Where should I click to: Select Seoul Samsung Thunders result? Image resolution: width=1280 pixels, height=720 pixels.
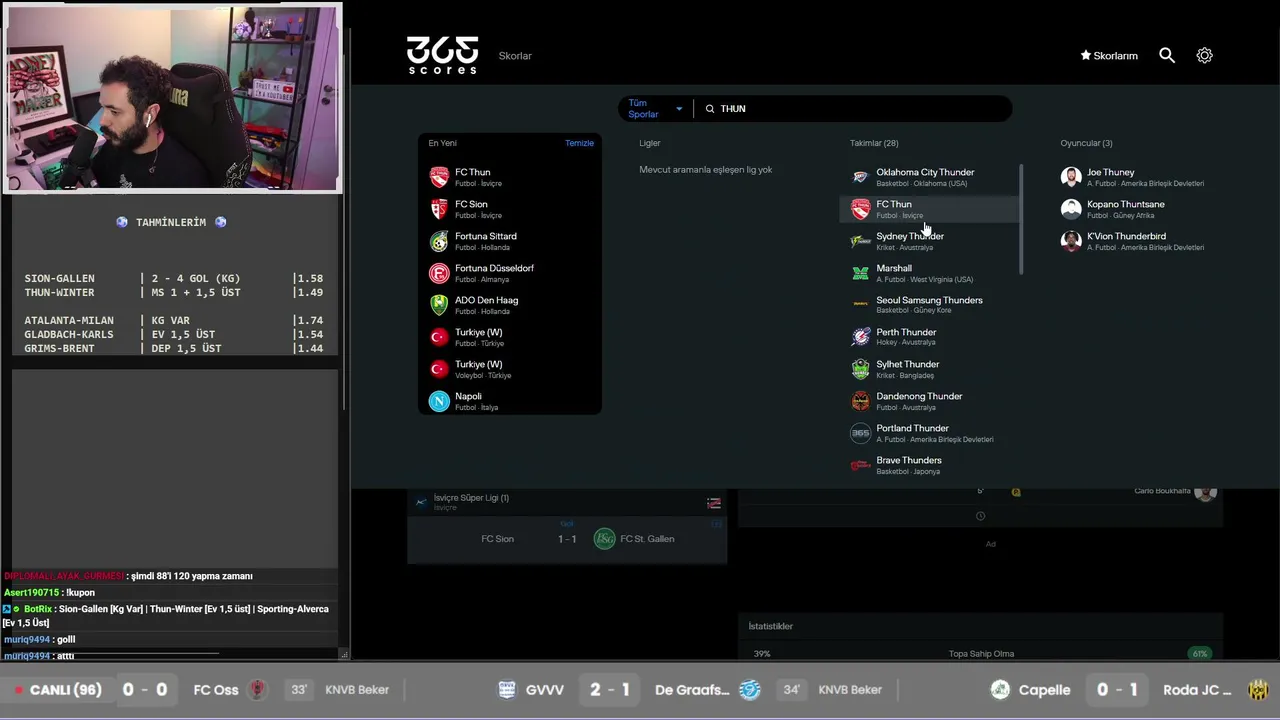pyautogui.click(x=930, y=305)
